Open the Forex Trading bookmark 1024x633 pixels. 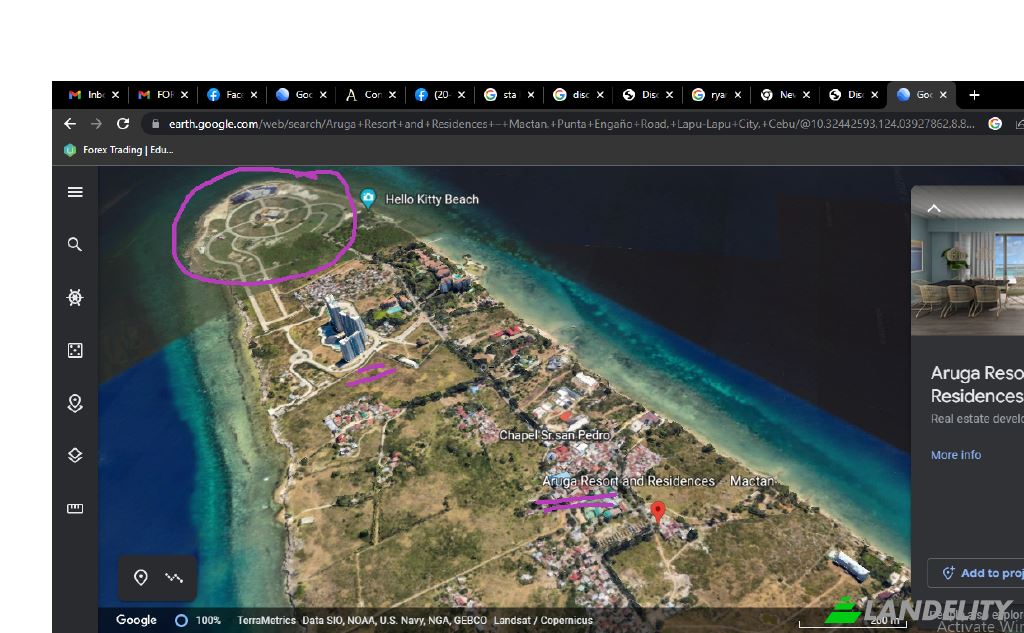[118, 150]
